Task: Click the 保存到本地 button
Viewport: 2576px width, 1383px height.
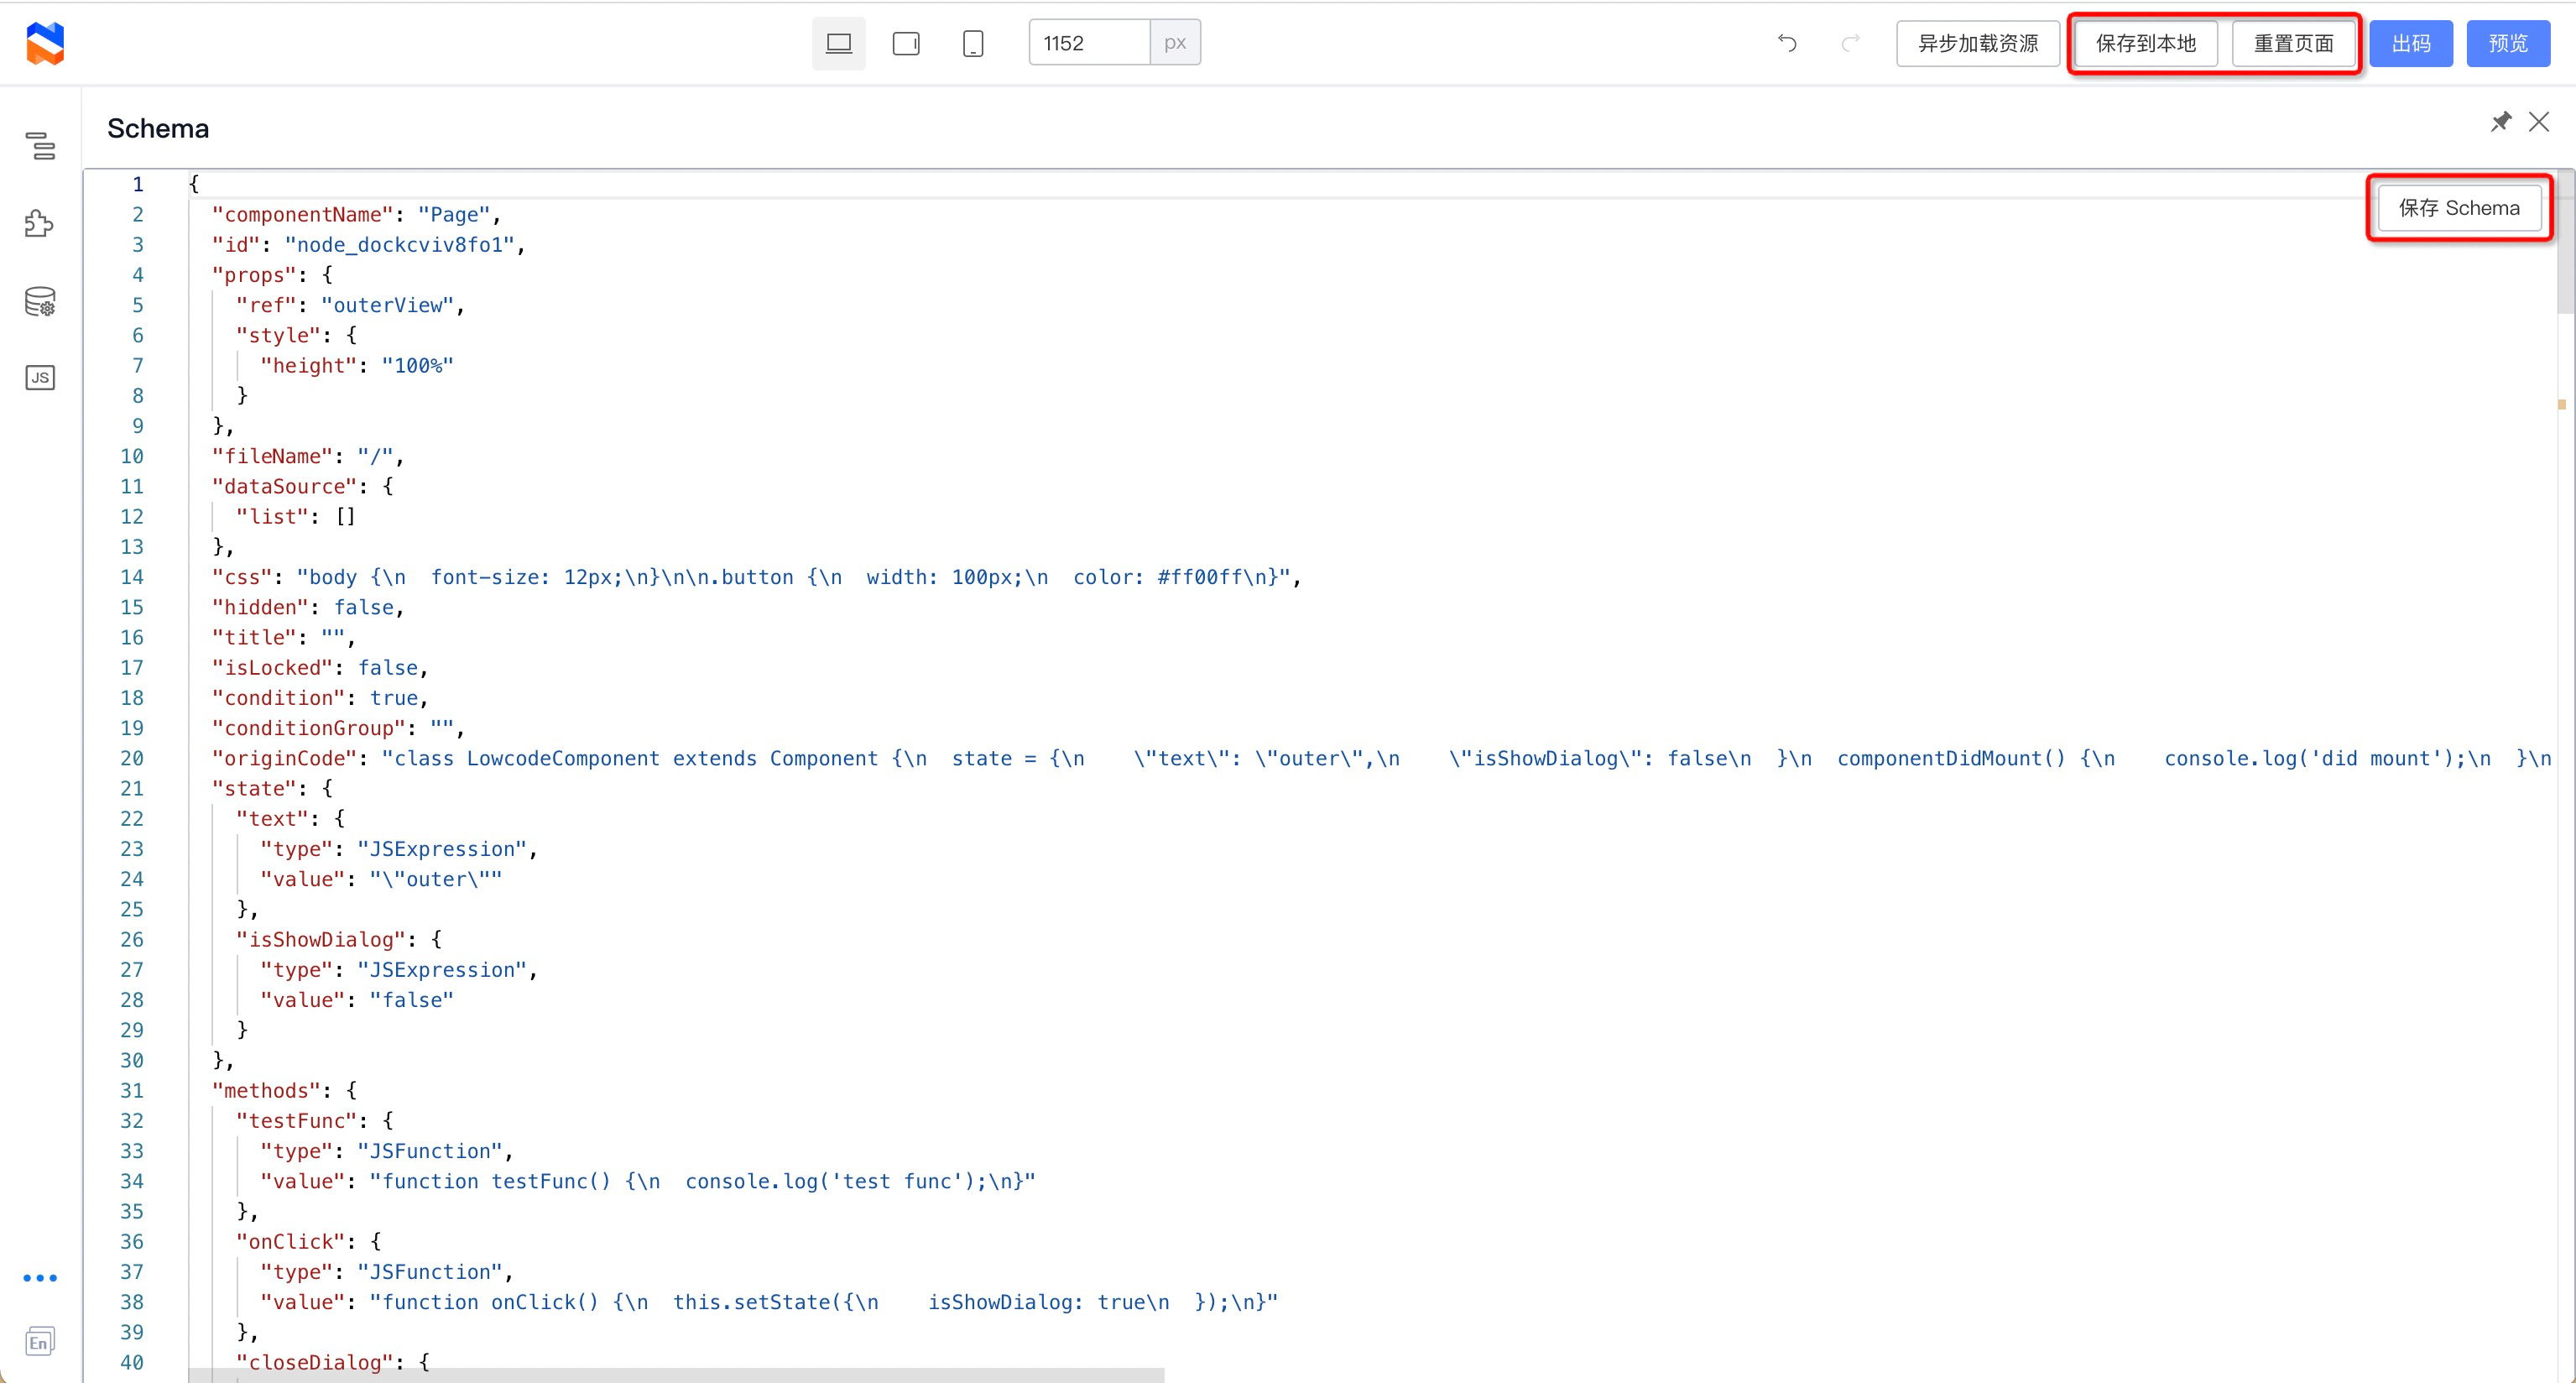Action: 2145,43
